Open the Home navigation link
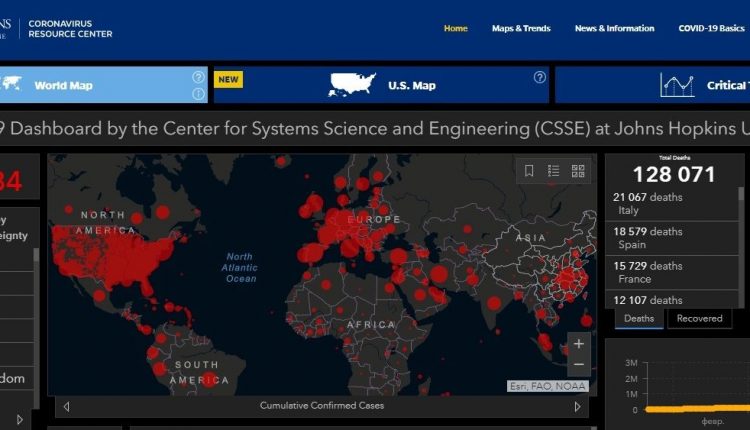This screenshot has width=750, height=430. 455,28
